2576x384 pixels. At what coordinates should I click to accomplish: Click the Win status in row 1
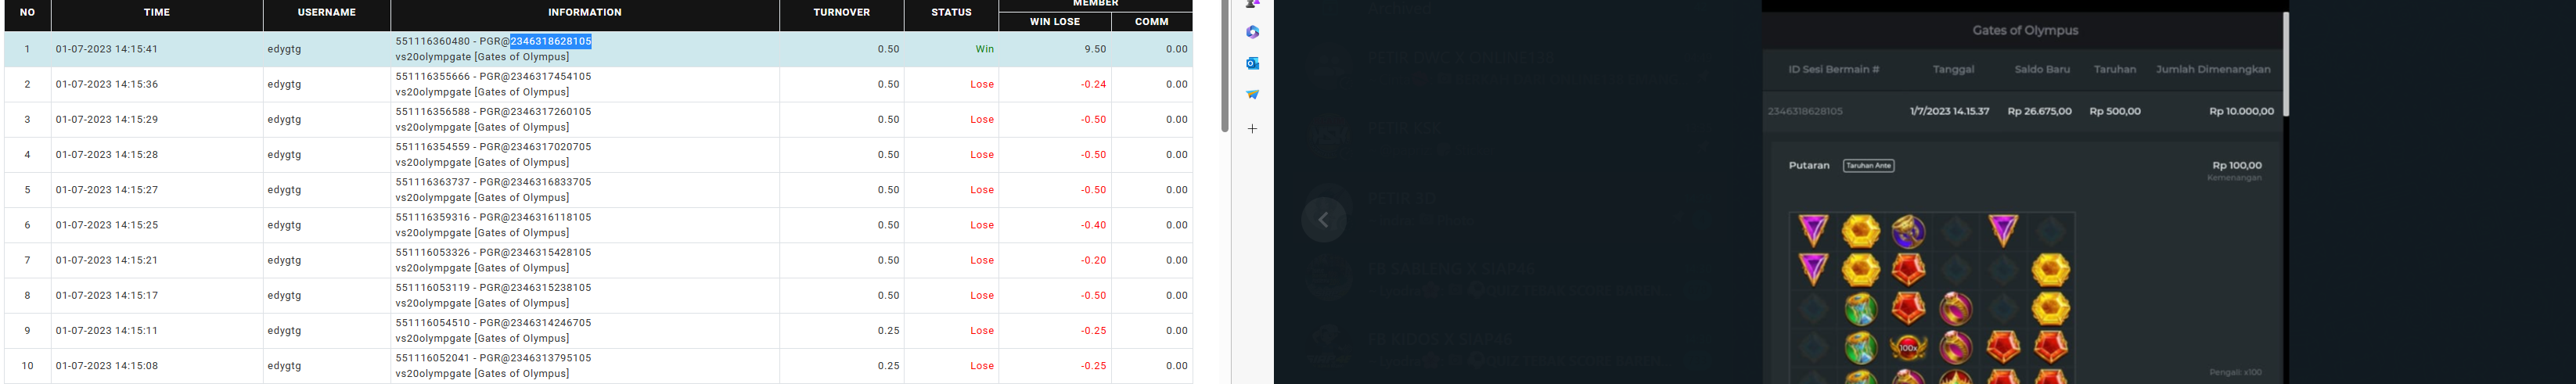(x=985, y=49)
